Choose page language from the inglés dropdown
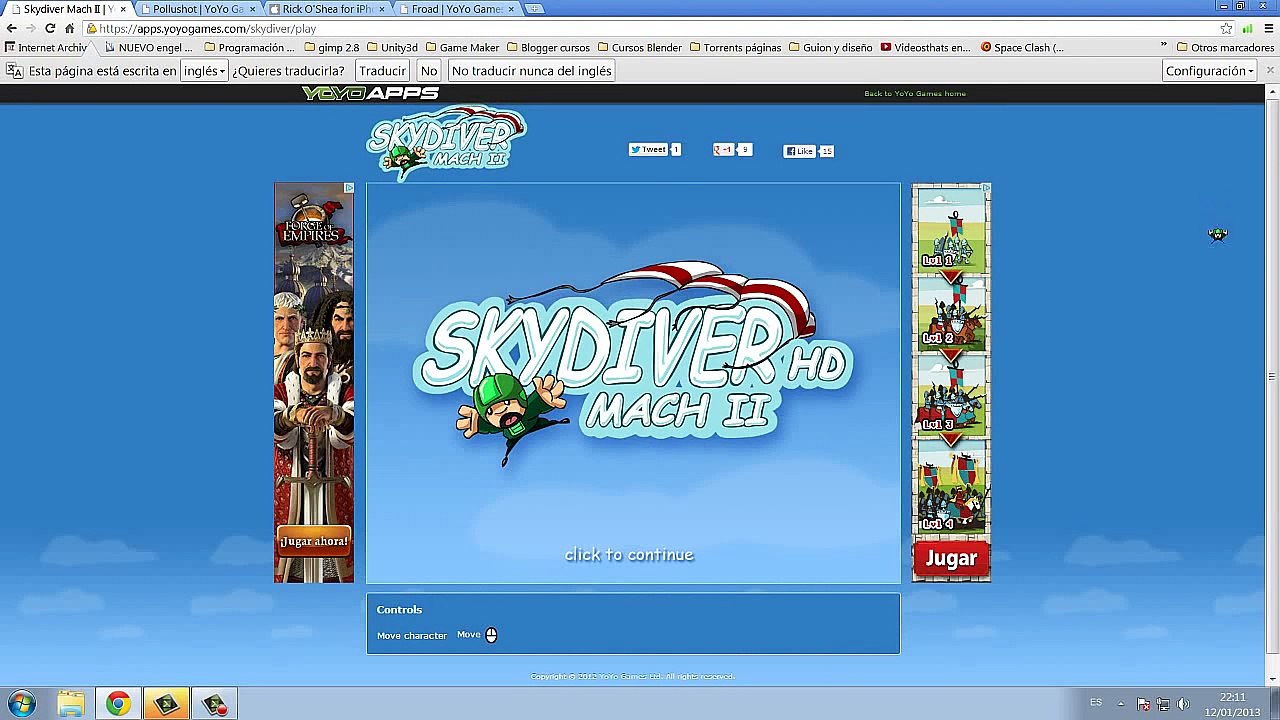Image resolution: width=1280 pixels, height=720 pixels. 204,71
